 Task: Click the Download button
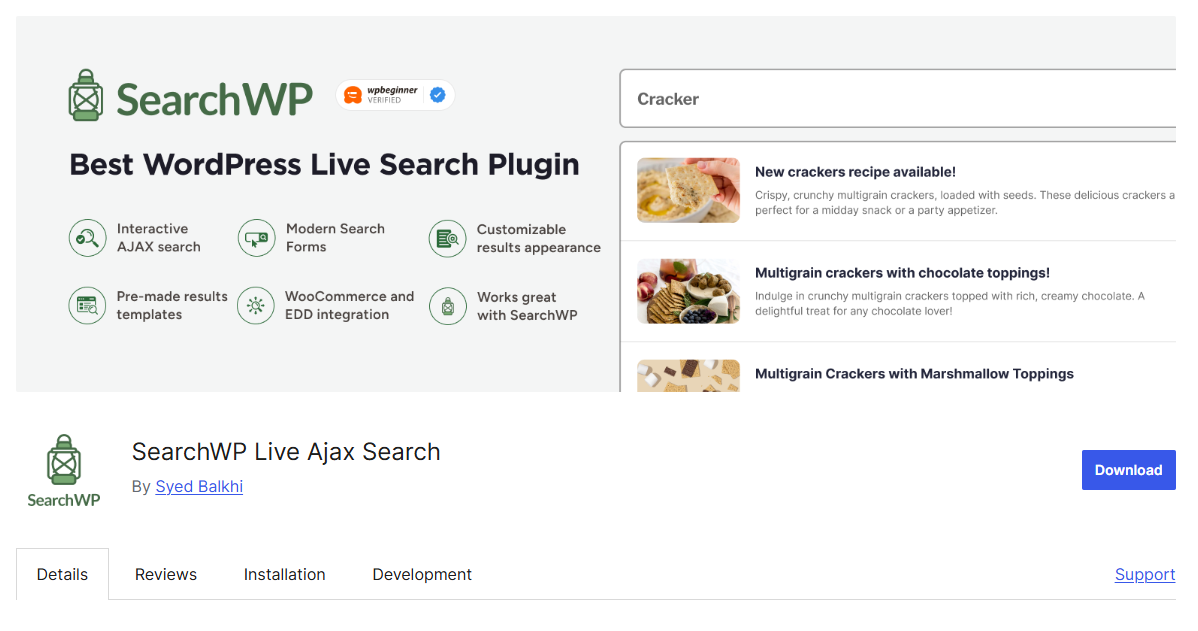[x=1128, y=469]
